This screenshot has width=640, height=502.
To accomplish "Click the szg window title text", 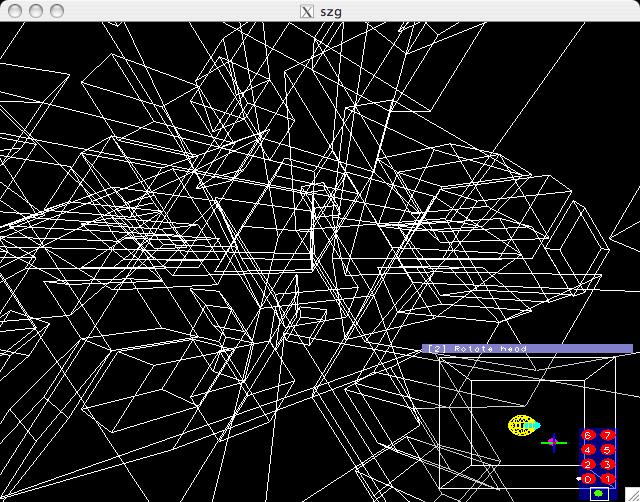I will pyautogui.click(x=330, y=10).
